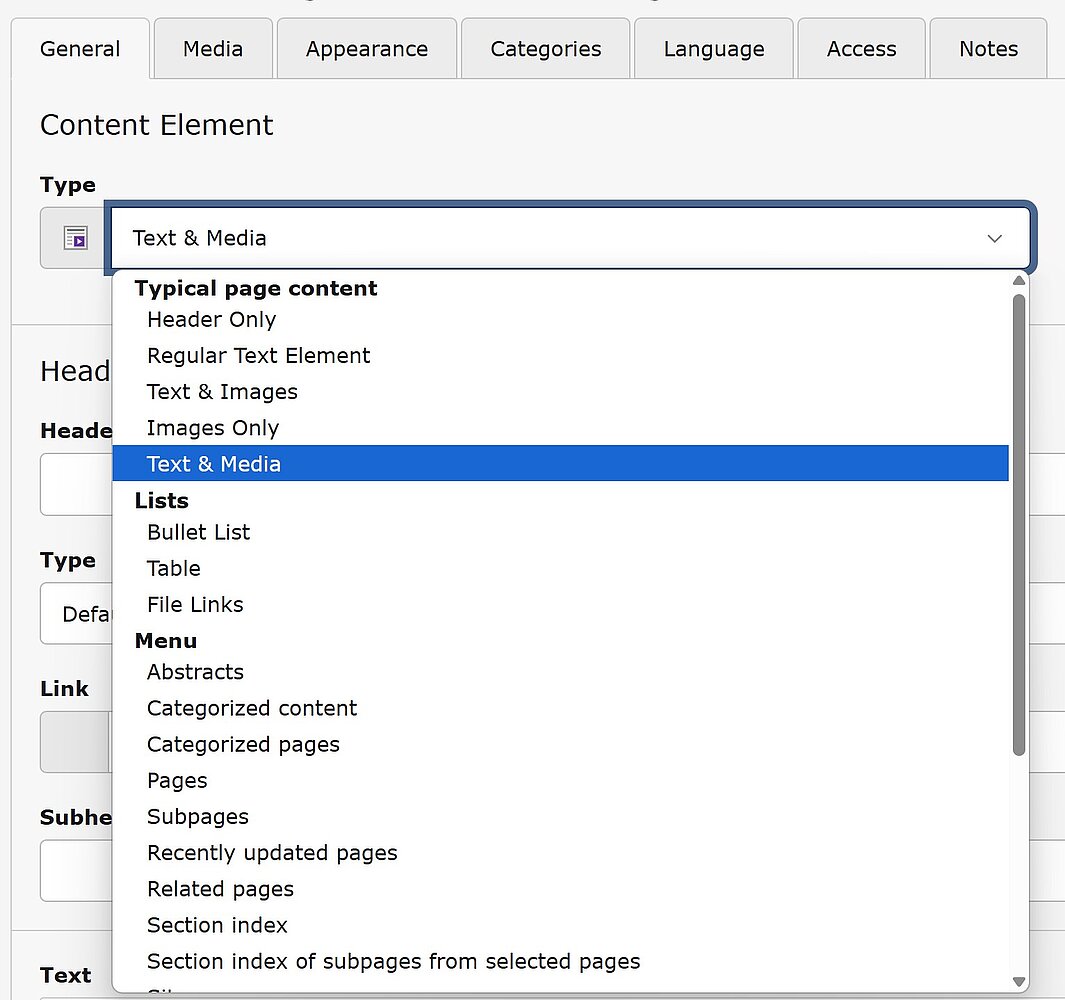Select Recently updated pages menu type

pos(272,853)
